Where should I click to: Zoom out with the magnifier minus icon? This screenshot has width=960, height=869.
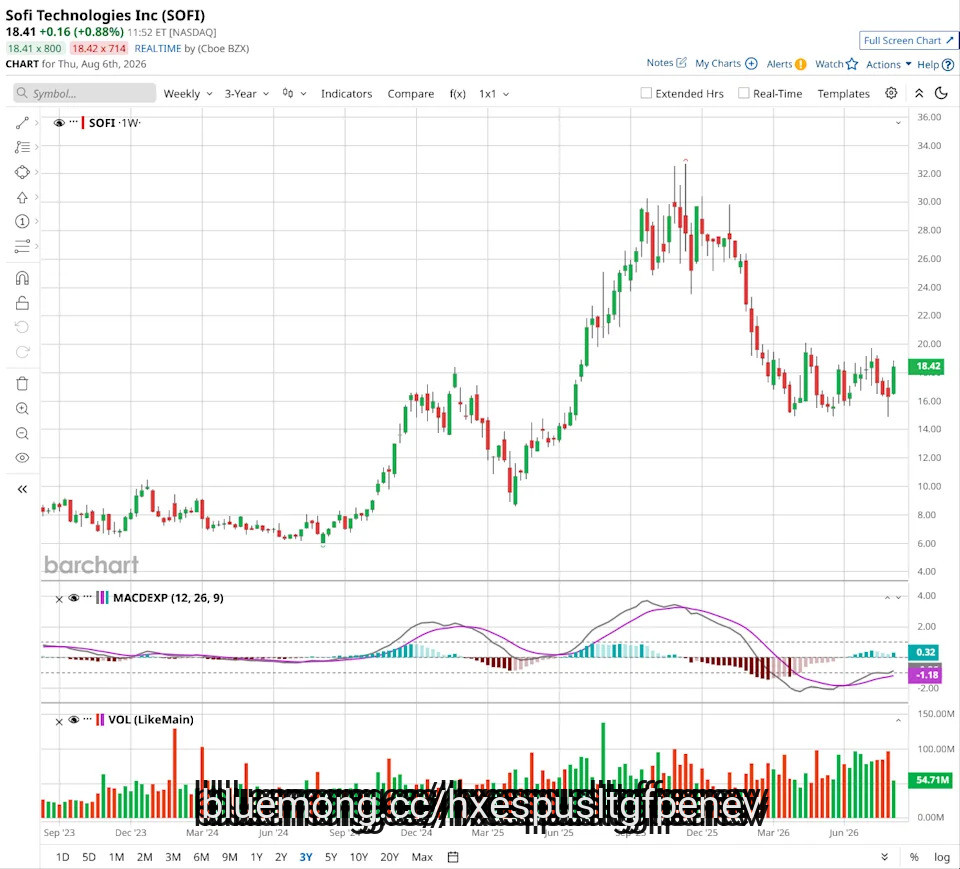tap(22, 434)
